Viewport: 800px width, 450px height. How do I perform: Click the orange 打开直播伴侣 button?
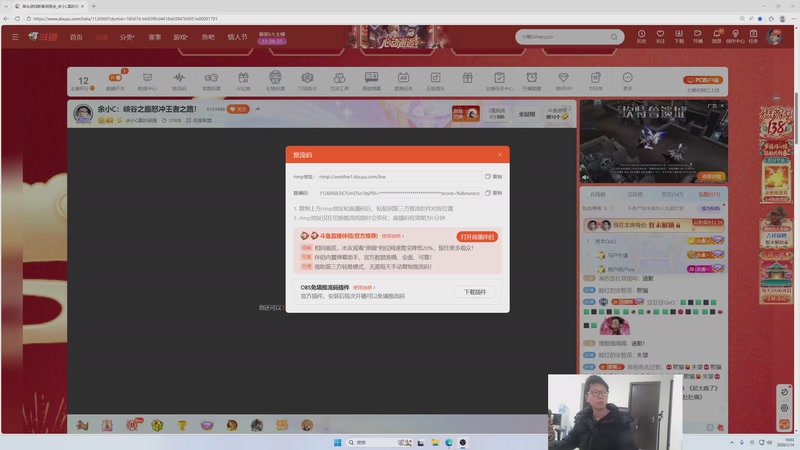477,237
